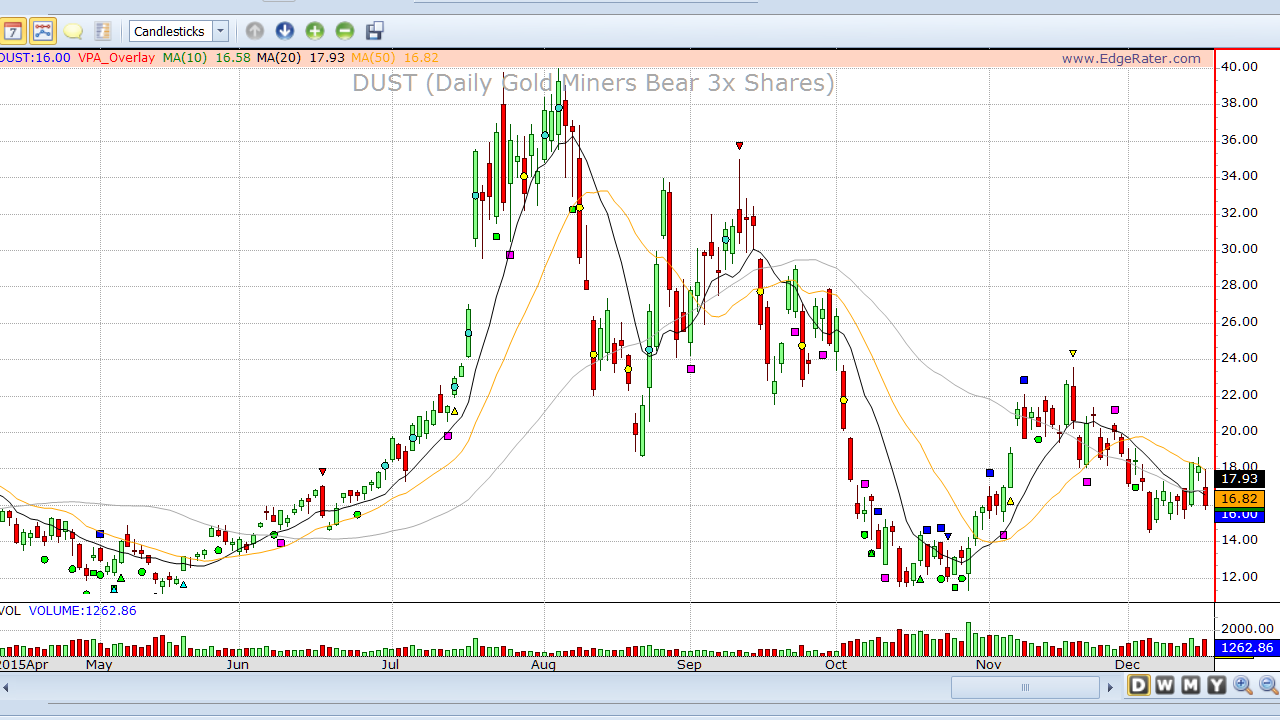Screen dimensions: 1280x720
Task: Click the zoom out magnifier icon
Action: point(1268,685)
